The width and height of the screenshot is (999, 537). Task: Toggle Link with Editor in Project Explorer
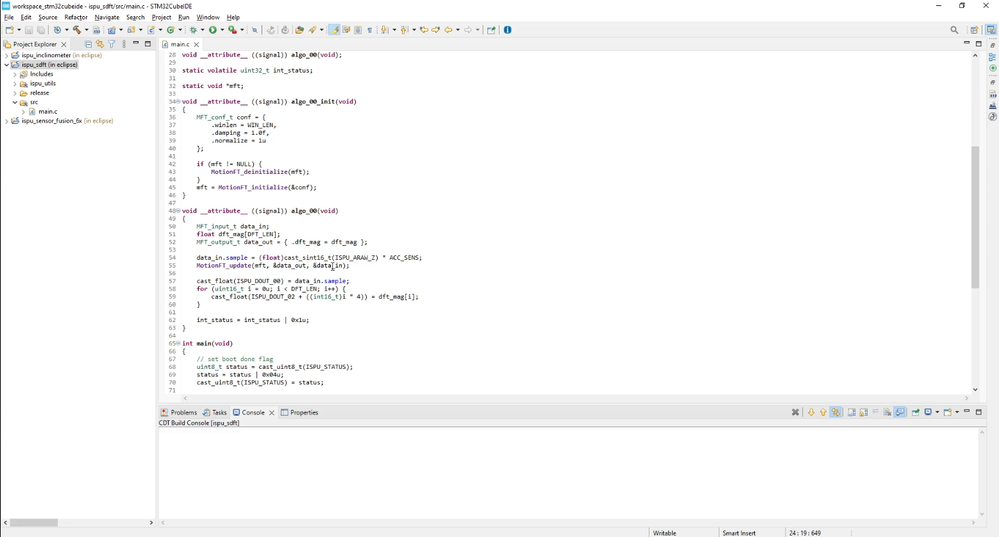(100, 44)
